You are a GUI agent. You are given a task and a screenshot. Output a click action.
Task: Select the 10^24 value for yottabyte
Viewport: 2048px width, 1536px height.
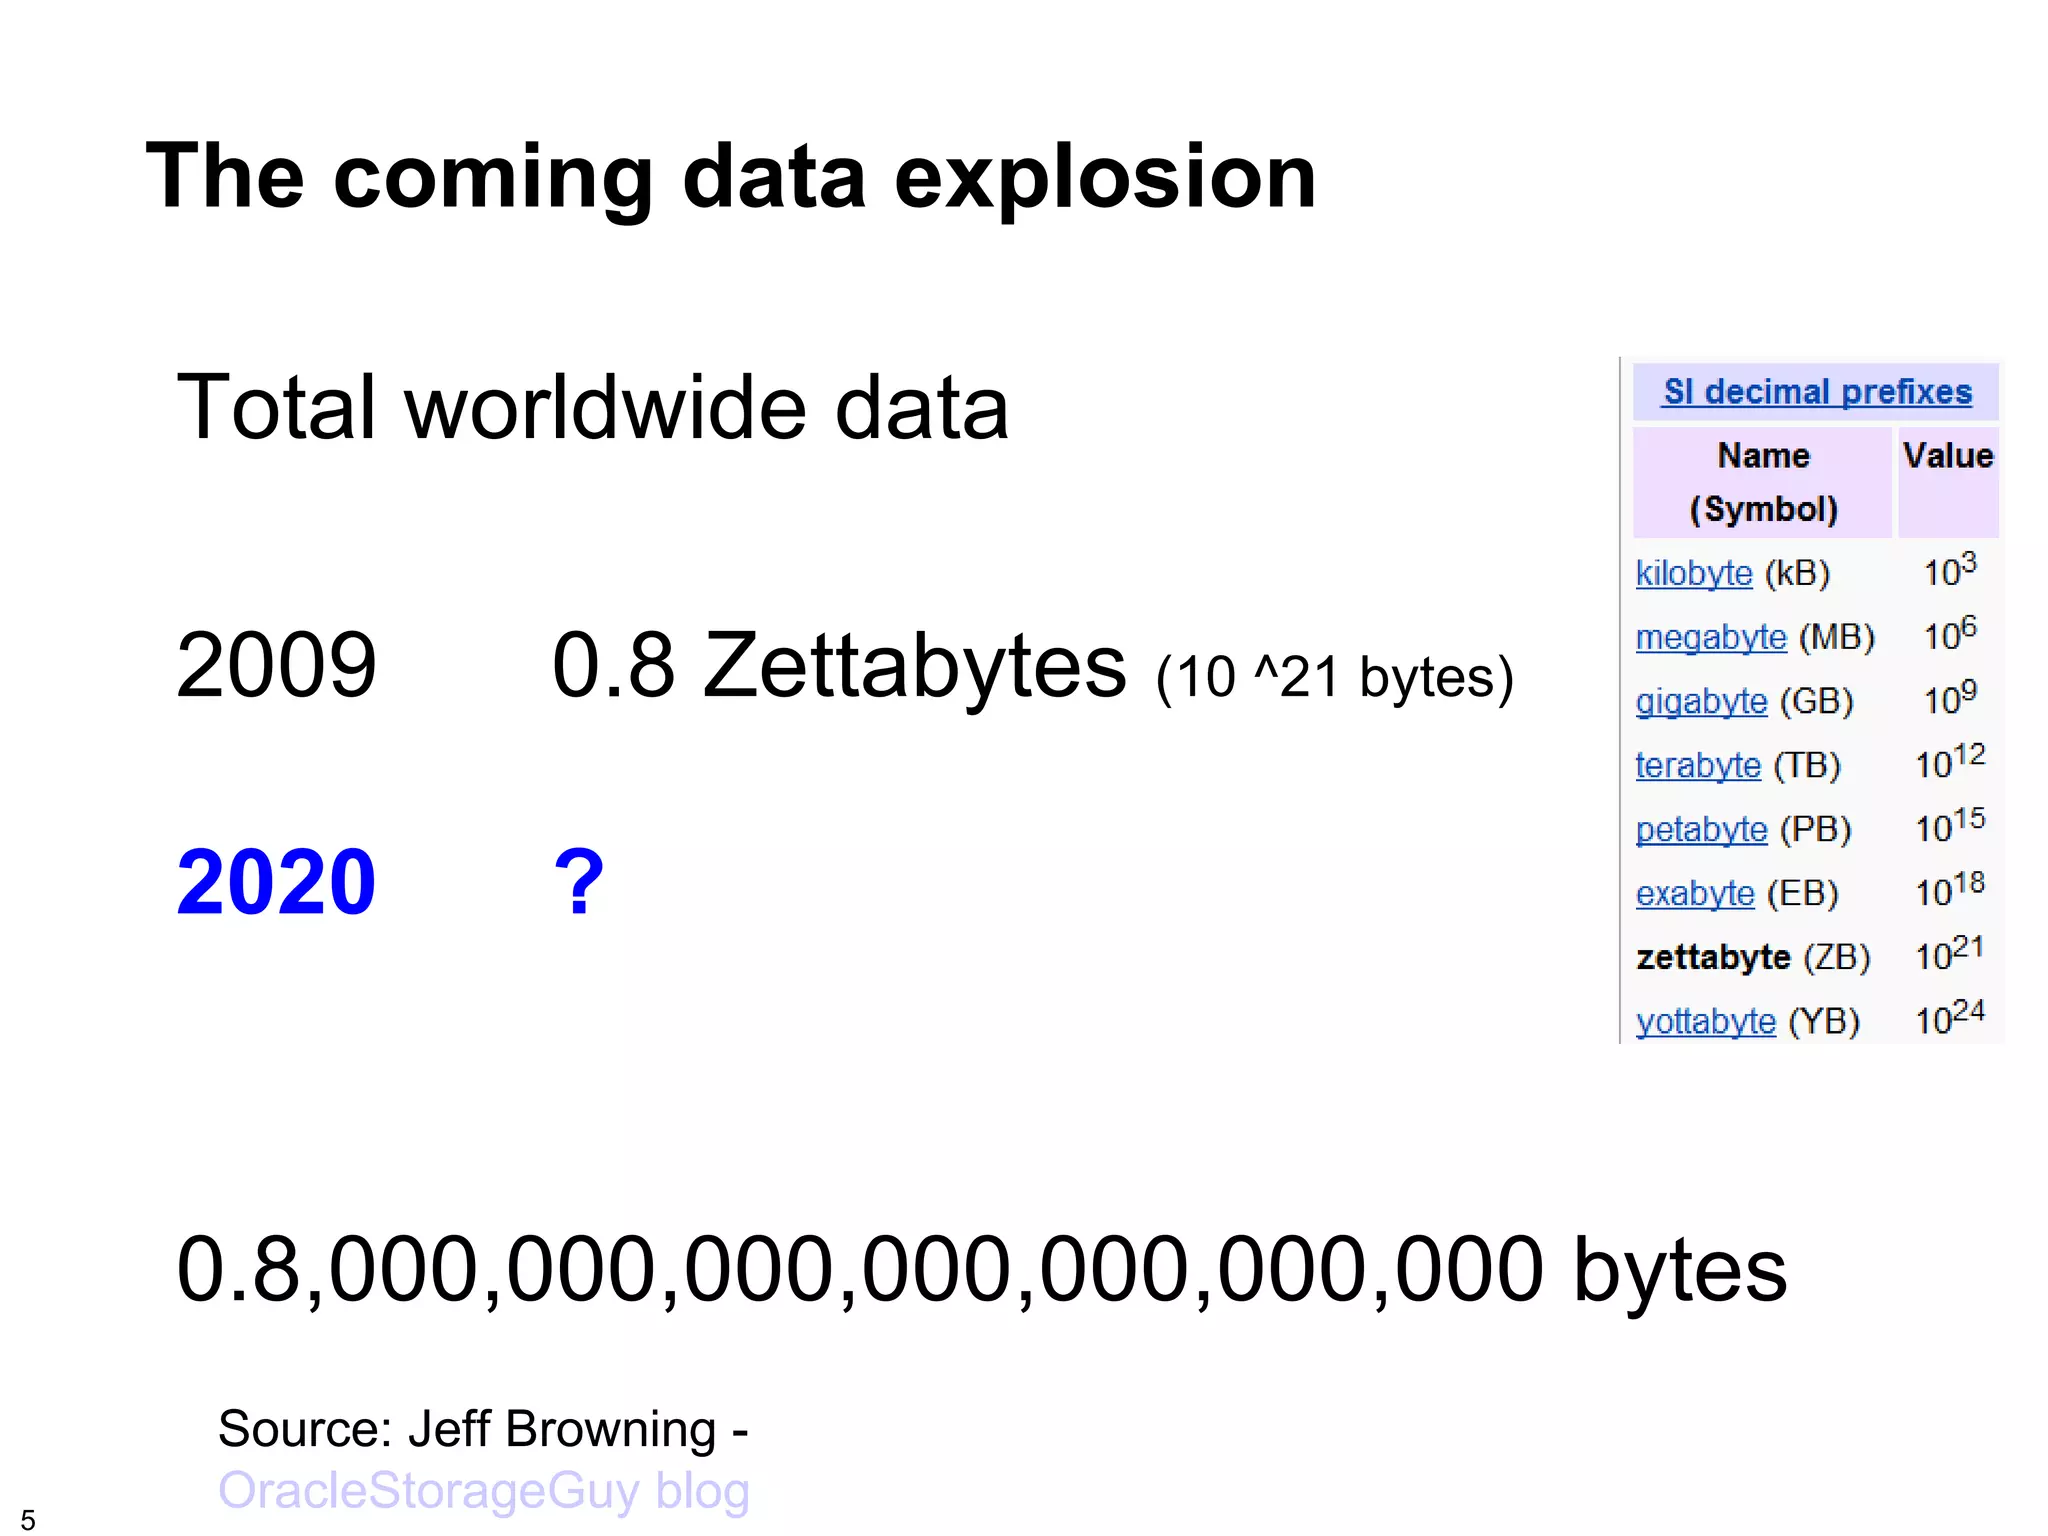1949,1017
